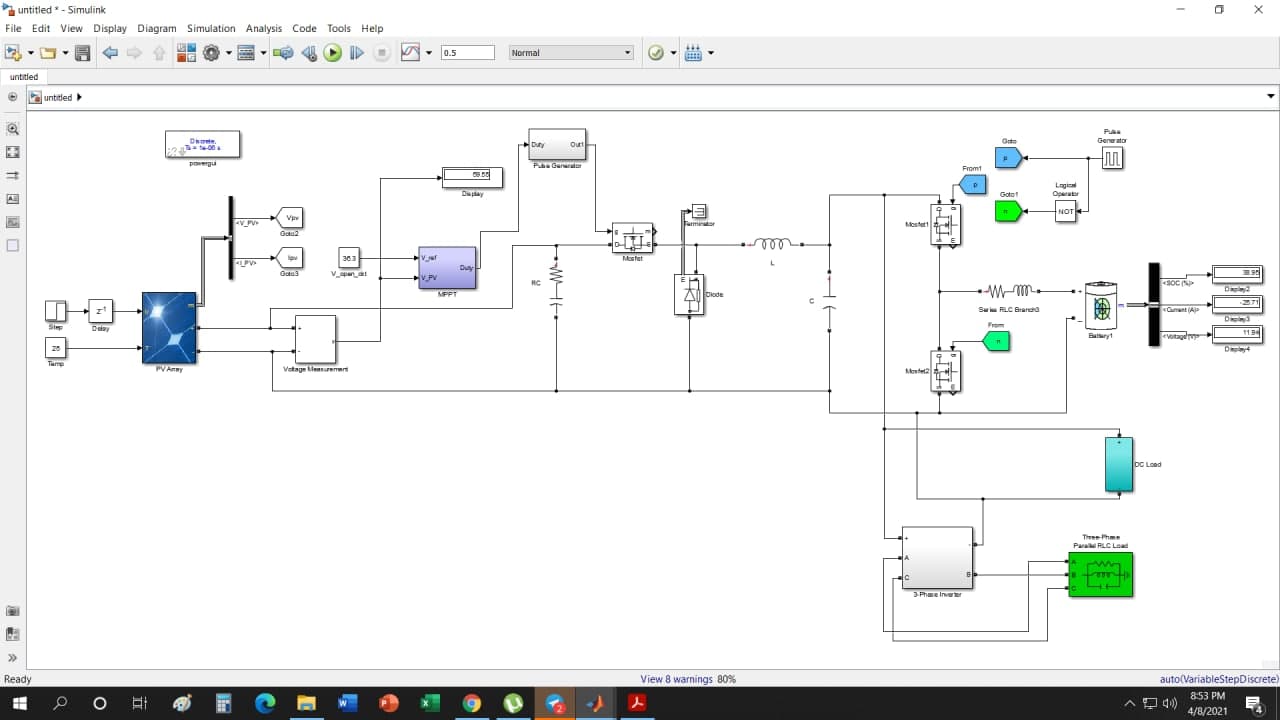This screenshot has width=1280, height=720.
Task: Click the Step Forward simulation icon
Action: pos(357,52)
